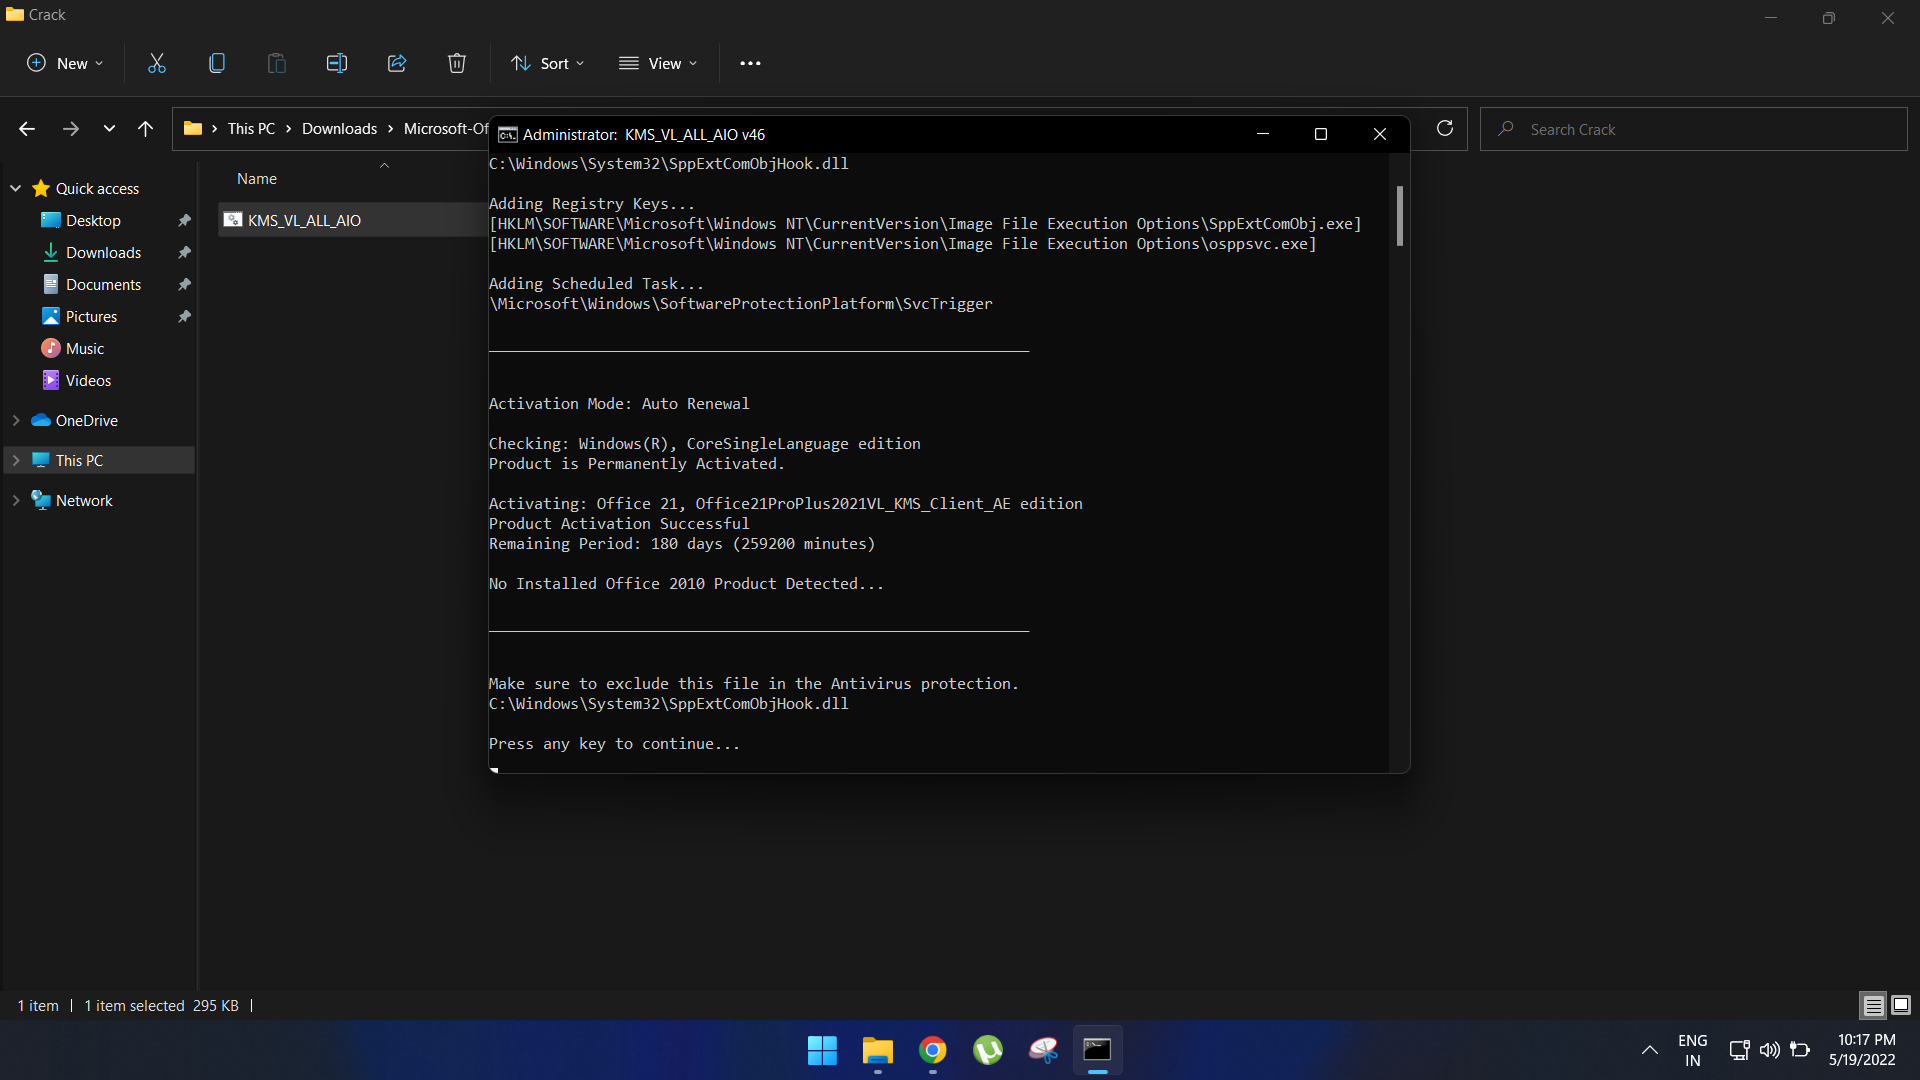Click Downloads in address breadcrumb
Viewport: 1920px width, 1080px height.
click(339, 128)
